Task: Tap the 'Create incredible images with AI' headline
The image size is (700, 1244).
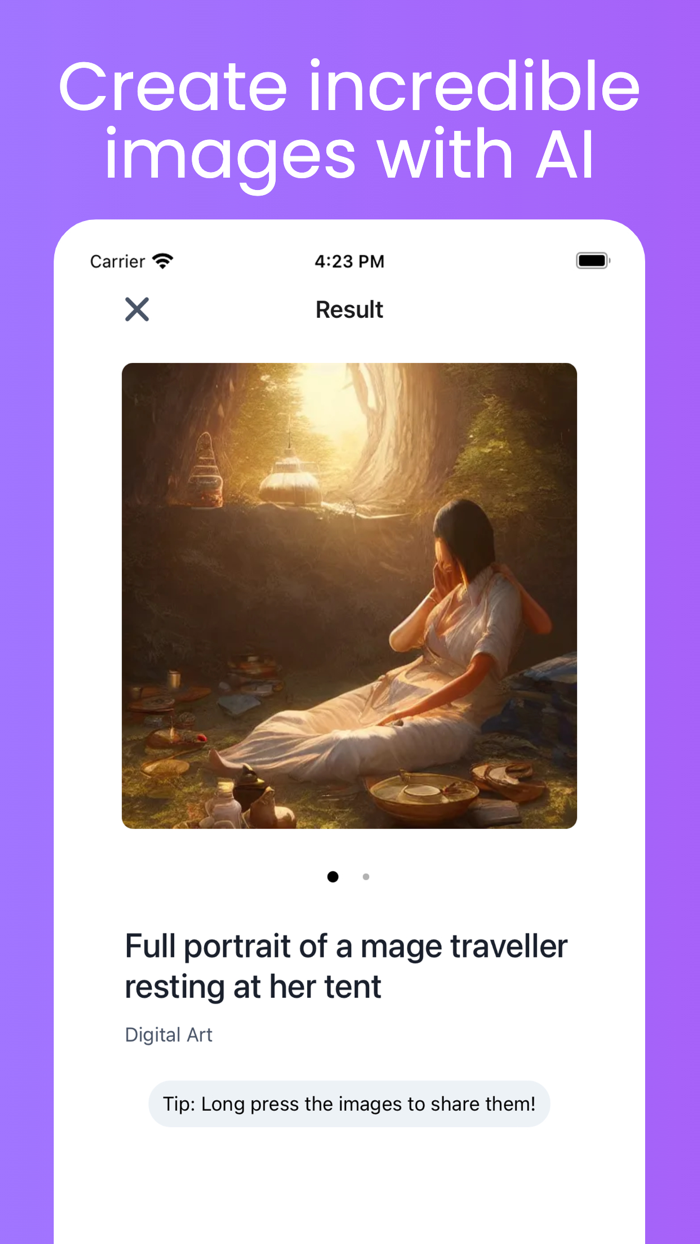Action: pyautogui.click(x=349, y=121)
